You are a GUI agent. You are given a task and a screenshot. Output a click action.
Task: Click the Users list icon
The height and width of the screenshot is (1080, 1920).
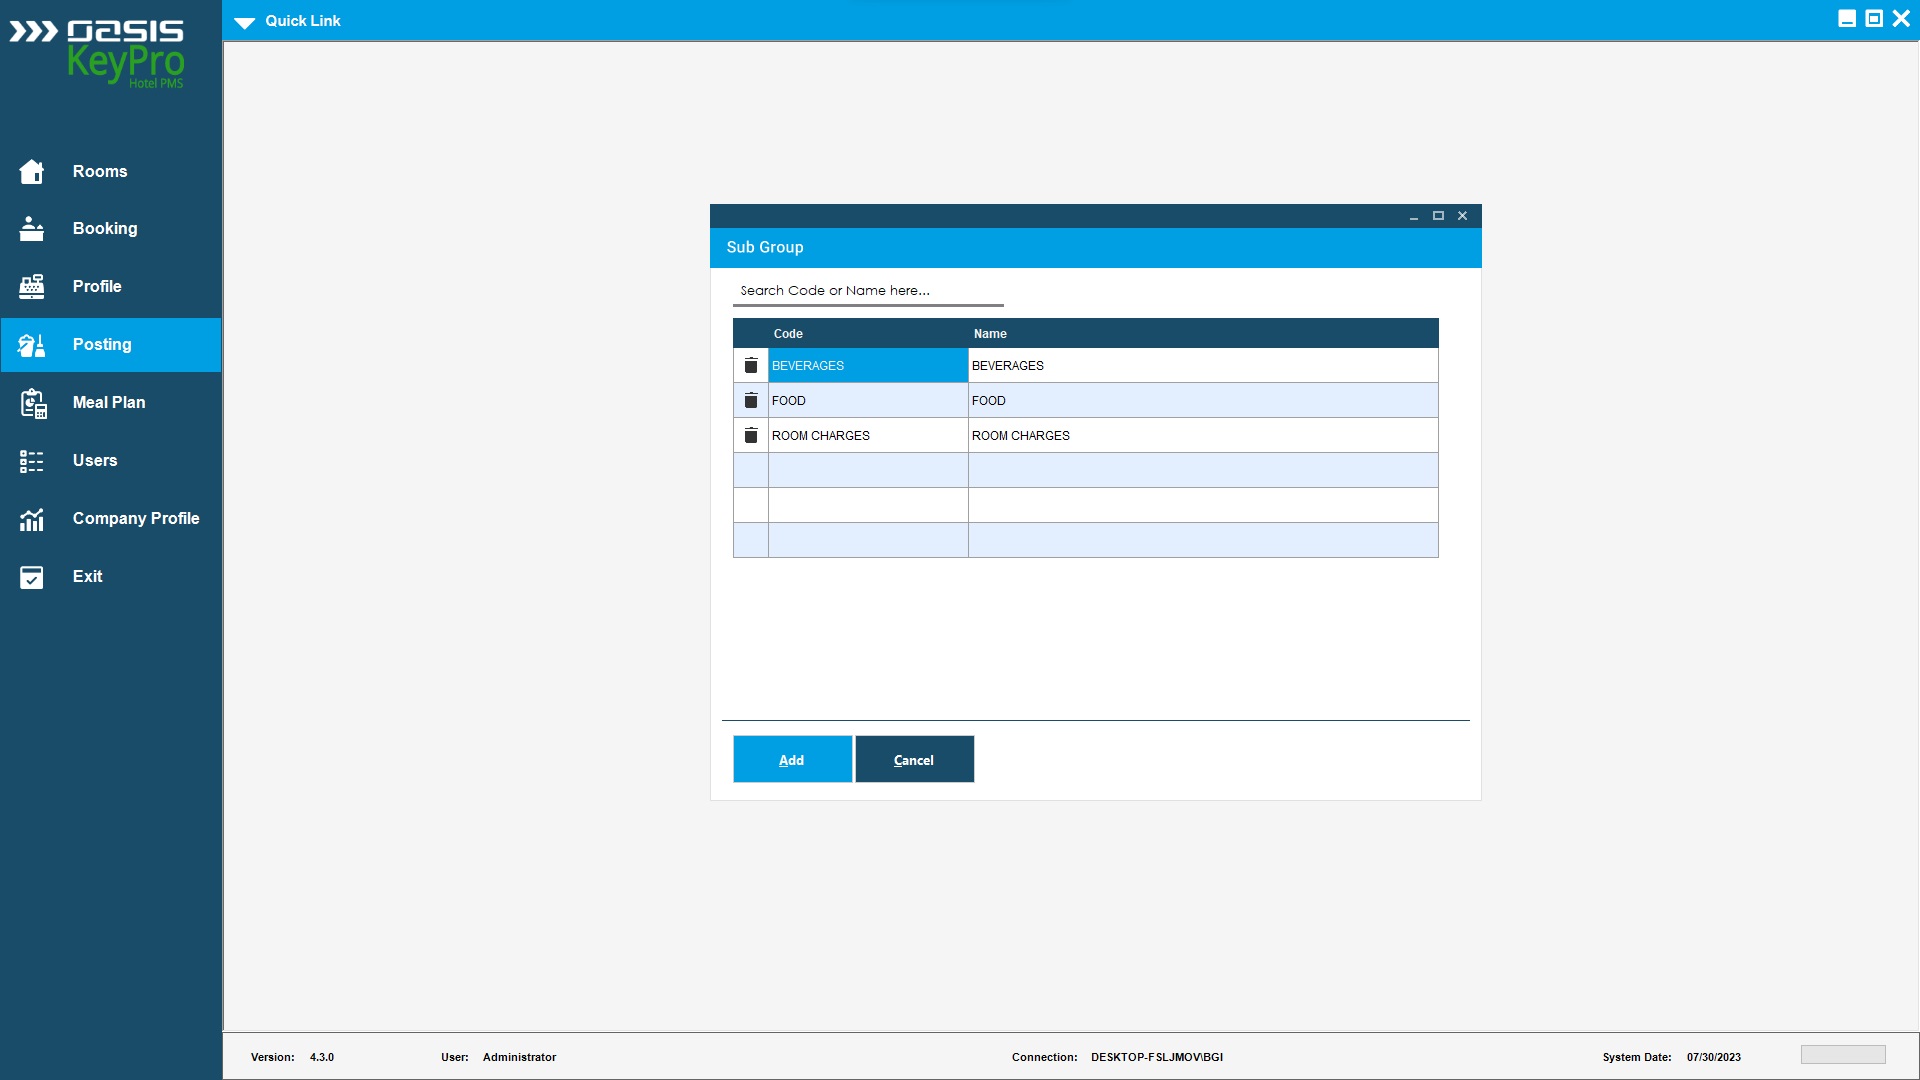click(32, 461)
